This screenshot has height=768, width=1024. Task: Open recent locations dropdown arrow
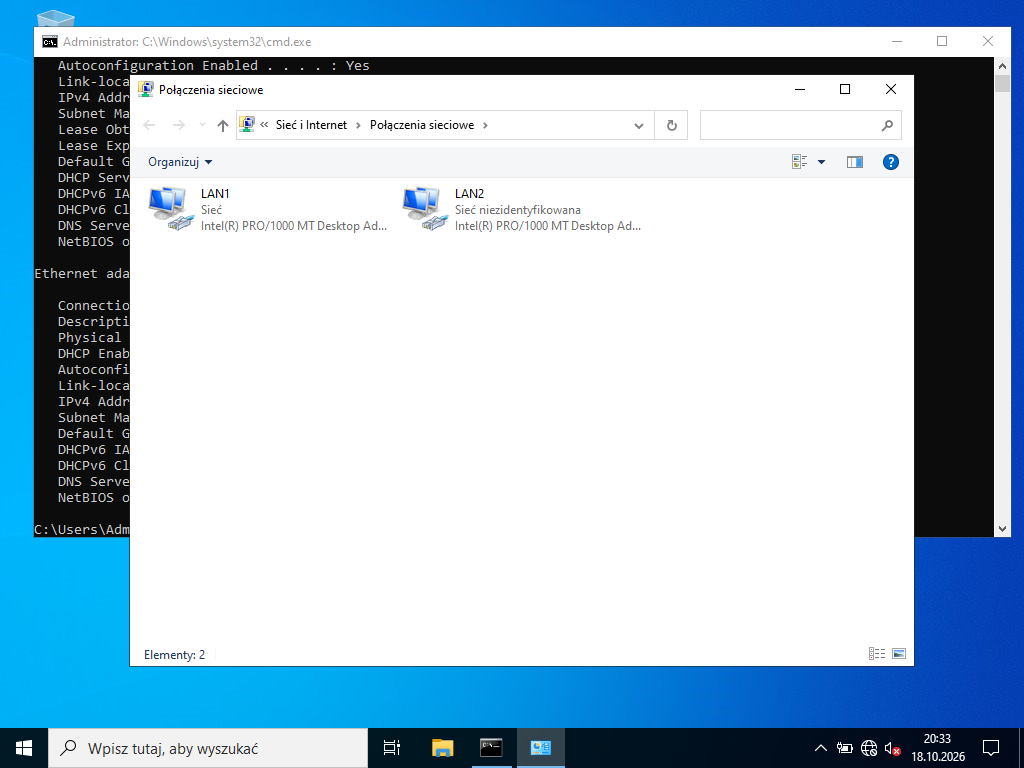click(202, 125)
